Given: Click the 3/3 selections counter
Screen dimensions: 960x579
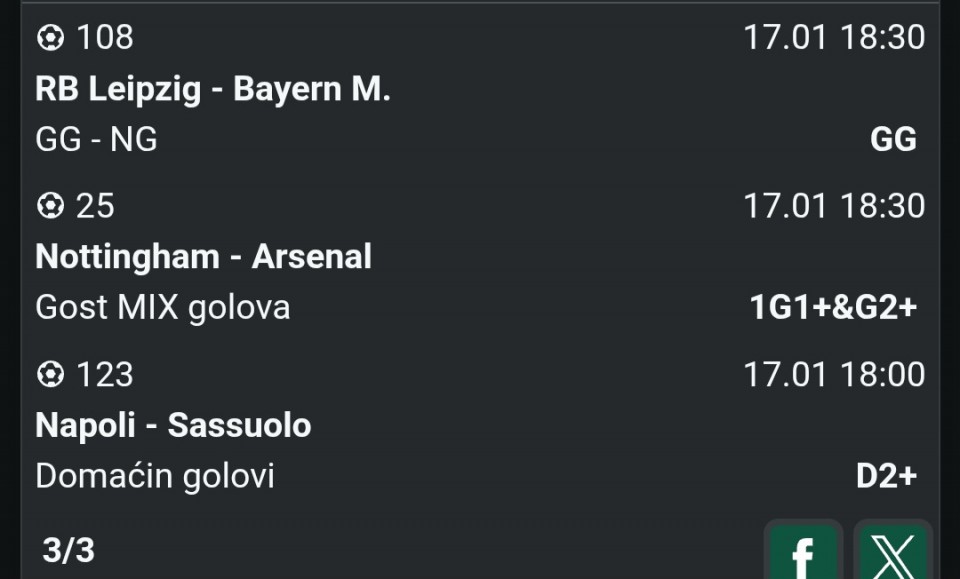Looking at the screenshot, I should 68,549.
